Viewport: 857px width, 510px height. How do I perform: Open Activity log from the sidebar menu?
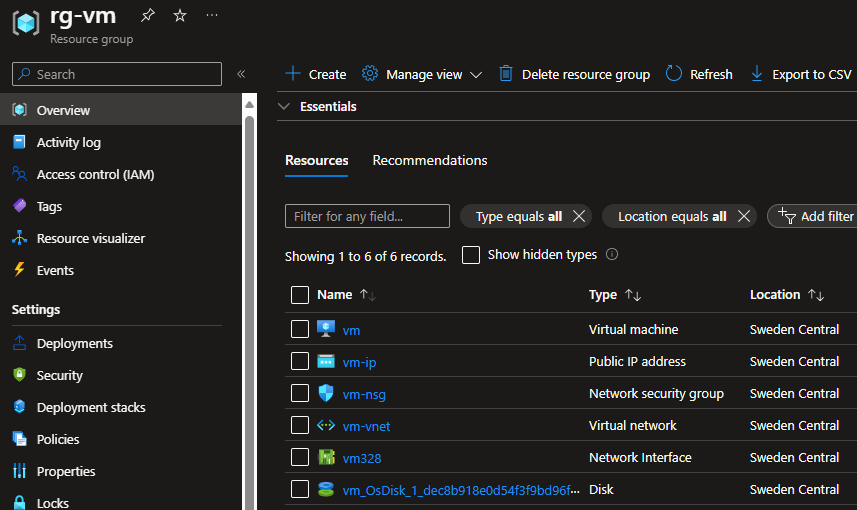point(69,143)
